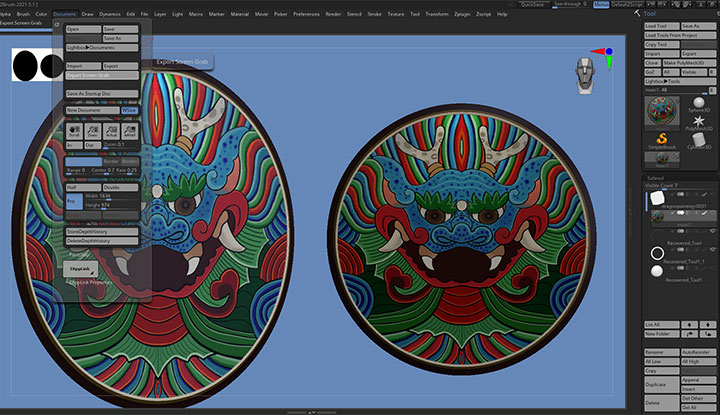The width and height of the screenshot is (720, 415).
Task: Select the Sphere3D tool
Action: click(x=699, y=105)
